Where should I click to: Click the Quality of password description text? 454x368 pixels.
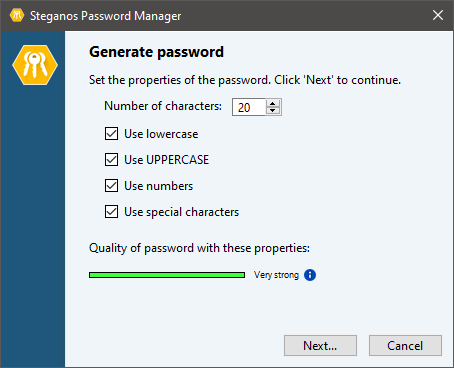pyautogui.click(x=199, y=248)
